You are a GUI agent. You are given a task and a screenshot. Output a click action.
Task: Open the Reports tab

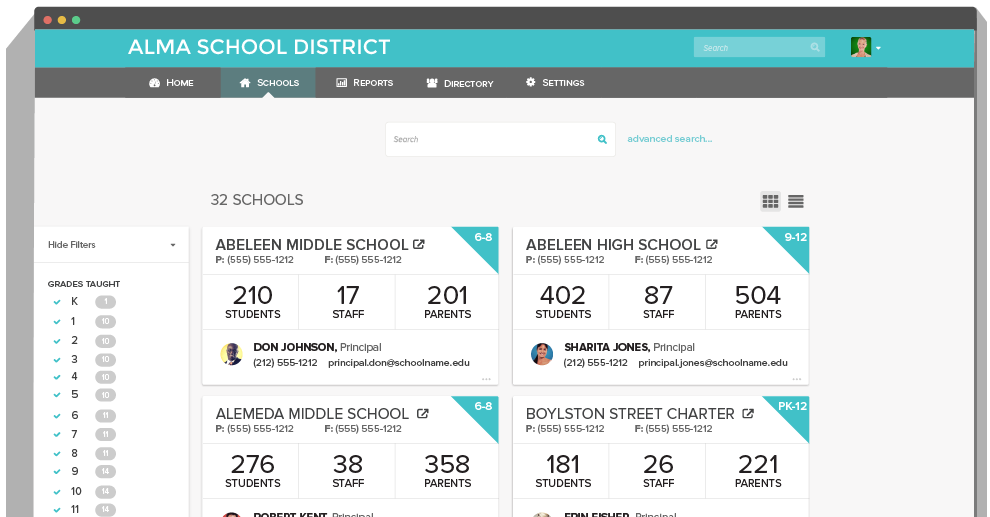coord(364,83)
